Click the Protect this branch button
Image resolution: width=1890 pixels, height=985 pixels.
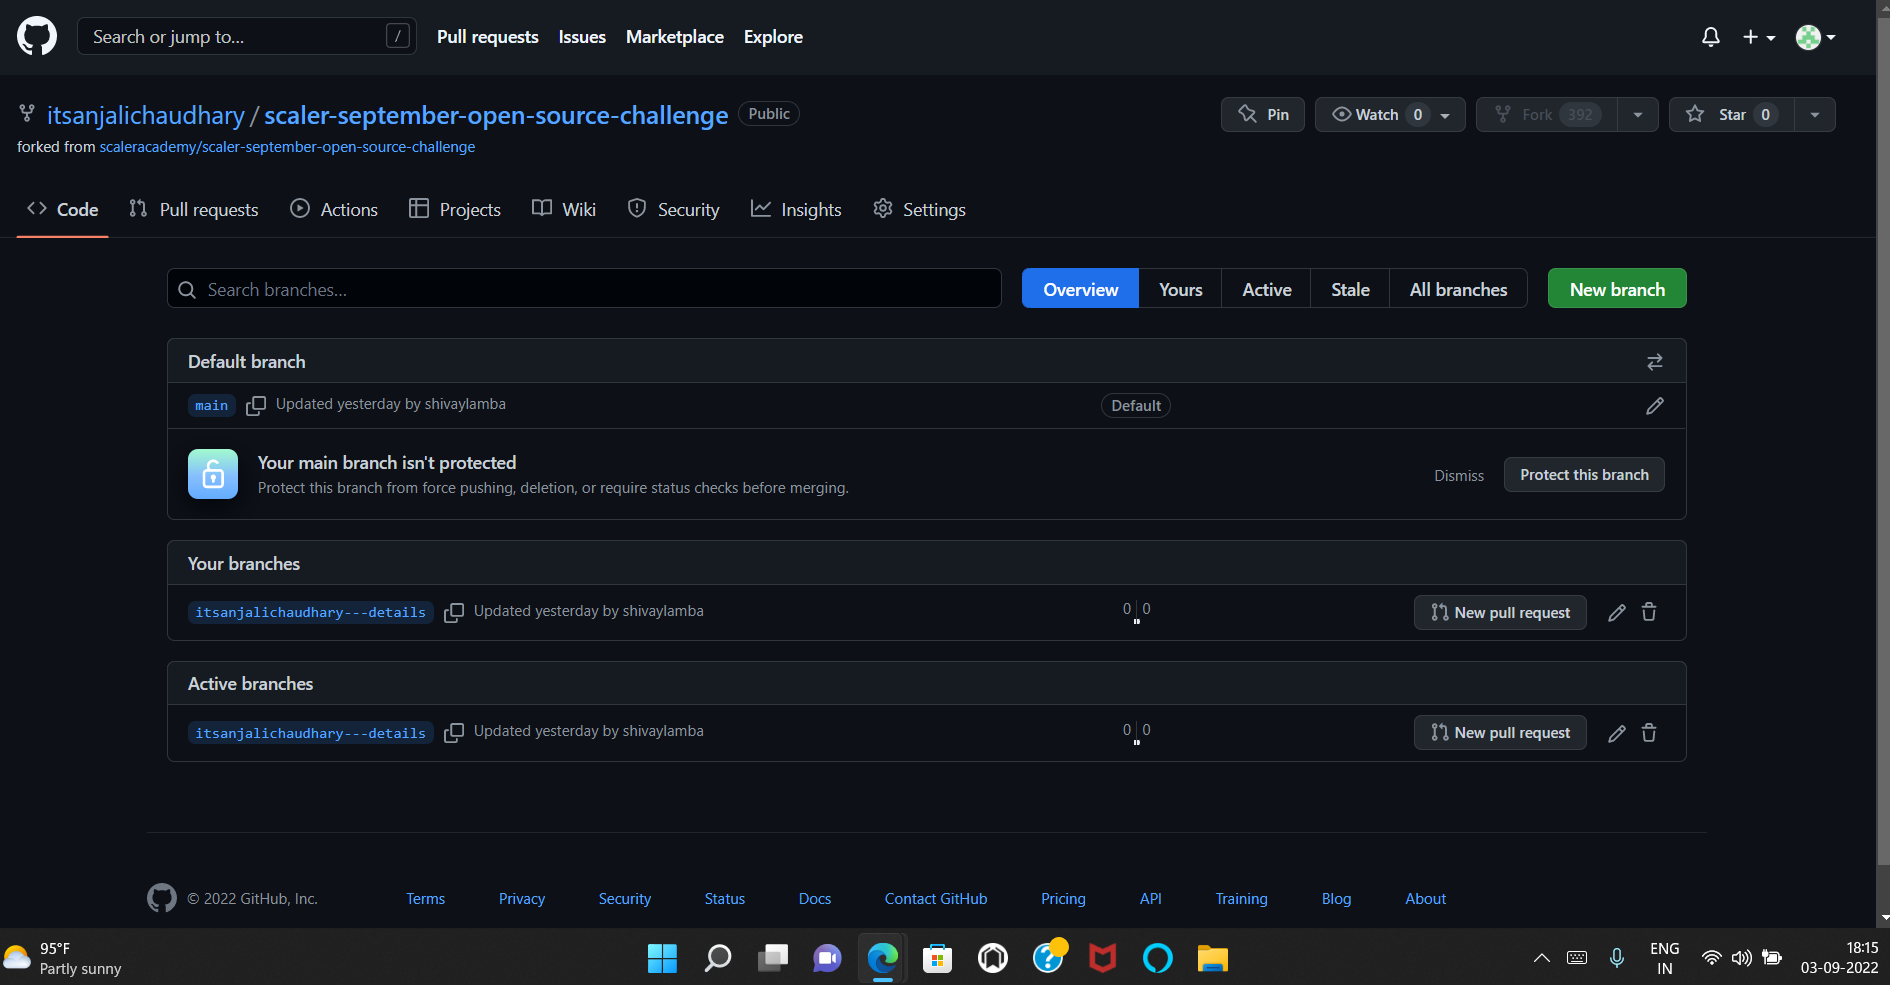[1583, 474]
